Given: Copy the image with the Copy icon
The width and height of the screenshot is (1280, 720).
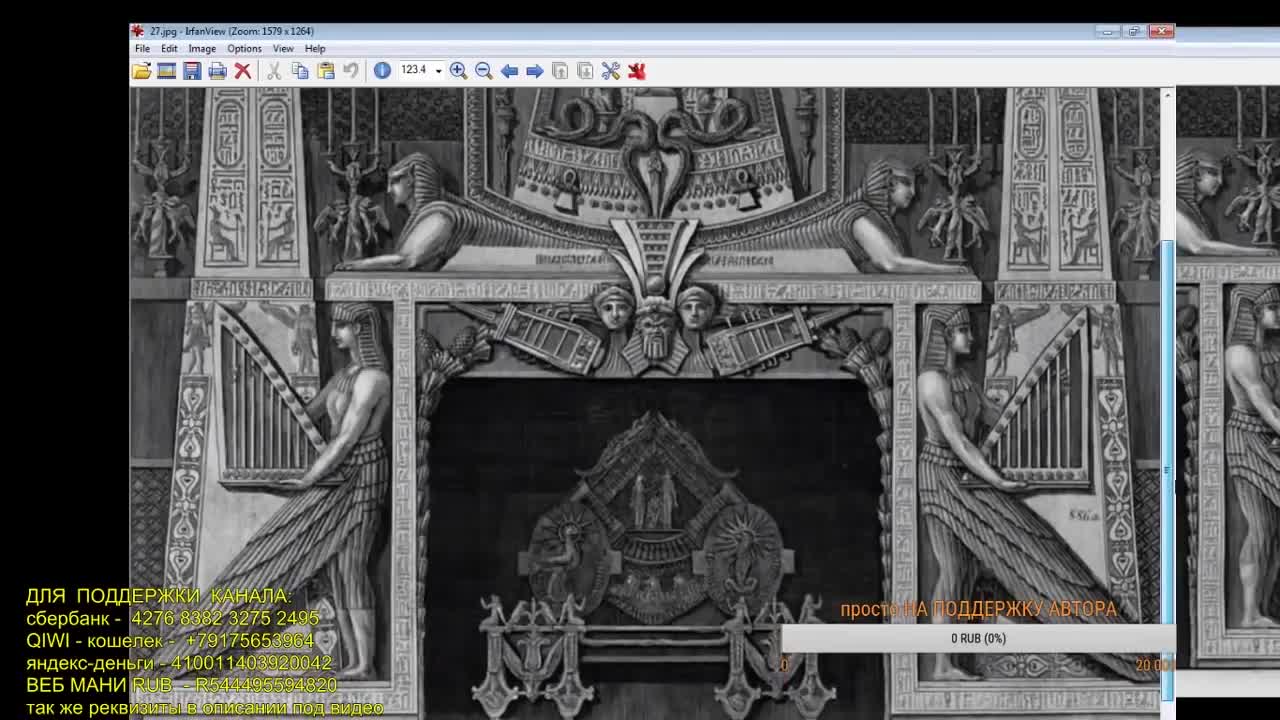Looking at the screenshot, I should click(x=300, y=70).
